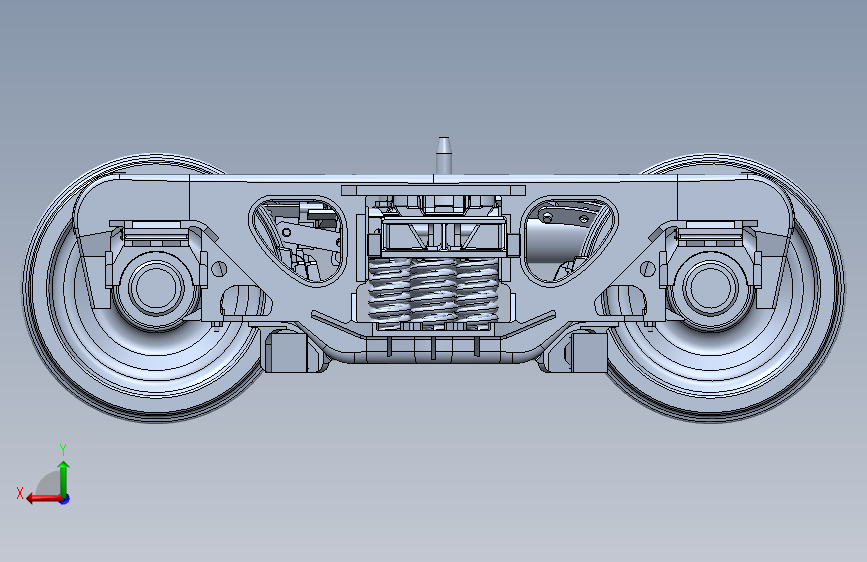Select the brake lever inside left triangular opening

pyautogui.click(x=307, y=237)
